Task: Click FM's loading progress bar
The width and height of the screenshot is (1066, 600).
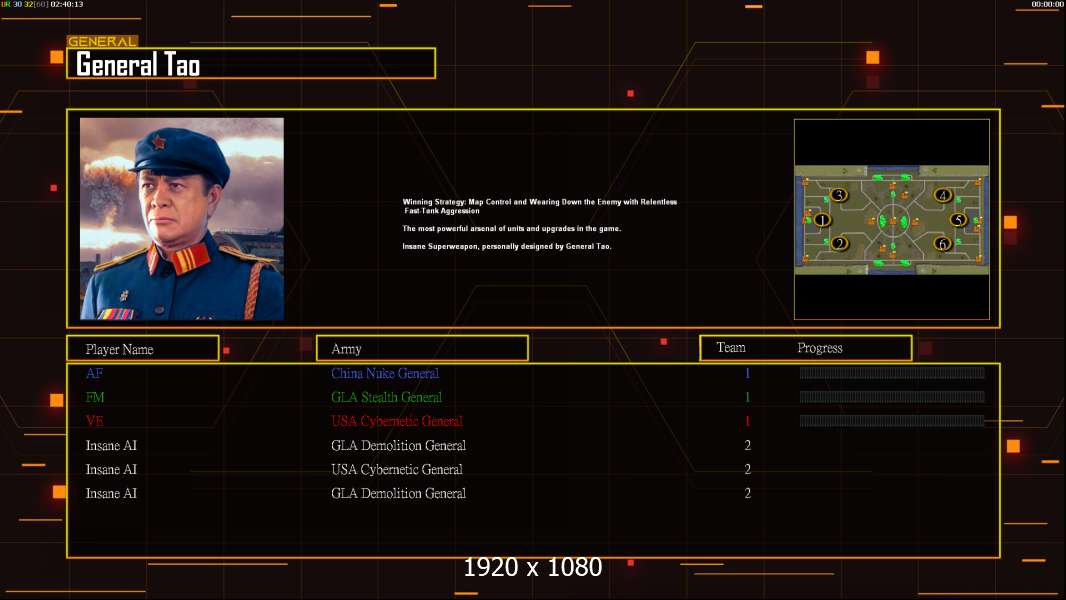Action: pyautogui.click(x=892, y=396)
